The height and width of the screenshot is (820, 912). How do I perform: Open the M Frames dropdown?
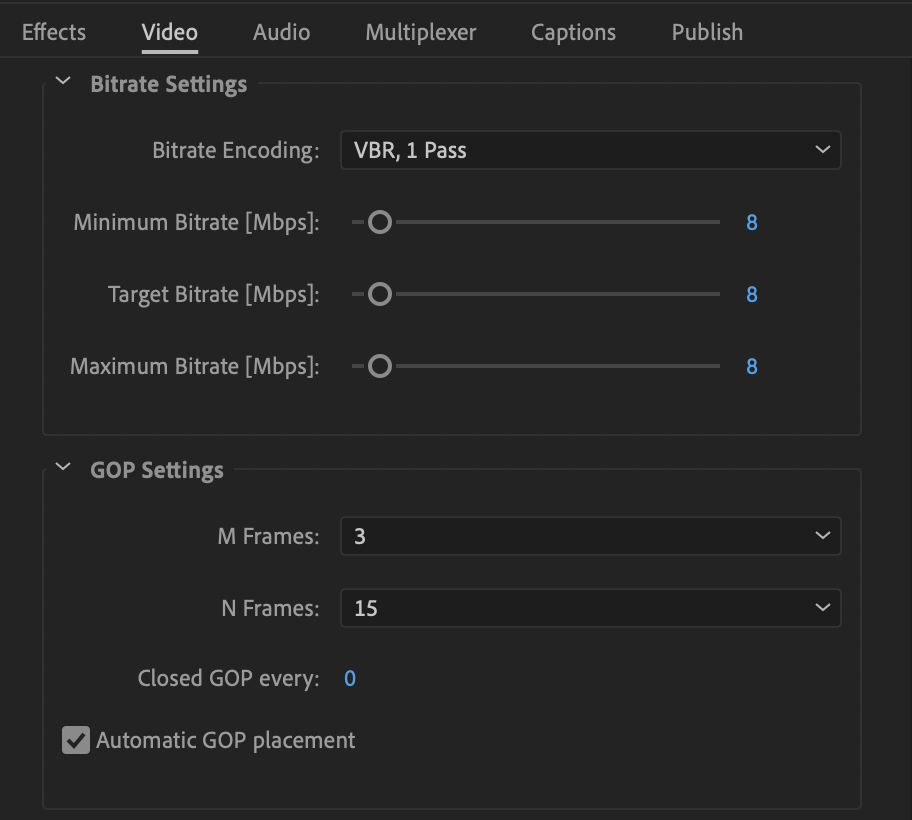589,536
